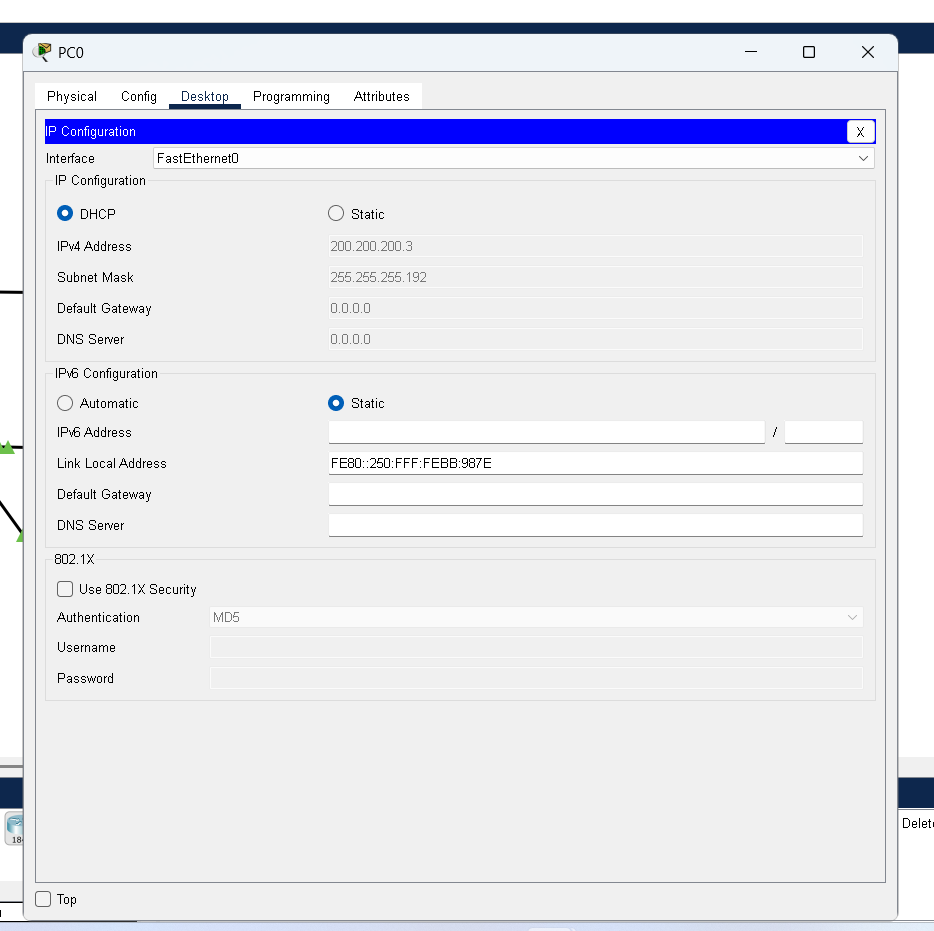The width and height of the screenshot is (934, 931).
Task: Click the Link Local Address field
Action: [x=595, y=463]
